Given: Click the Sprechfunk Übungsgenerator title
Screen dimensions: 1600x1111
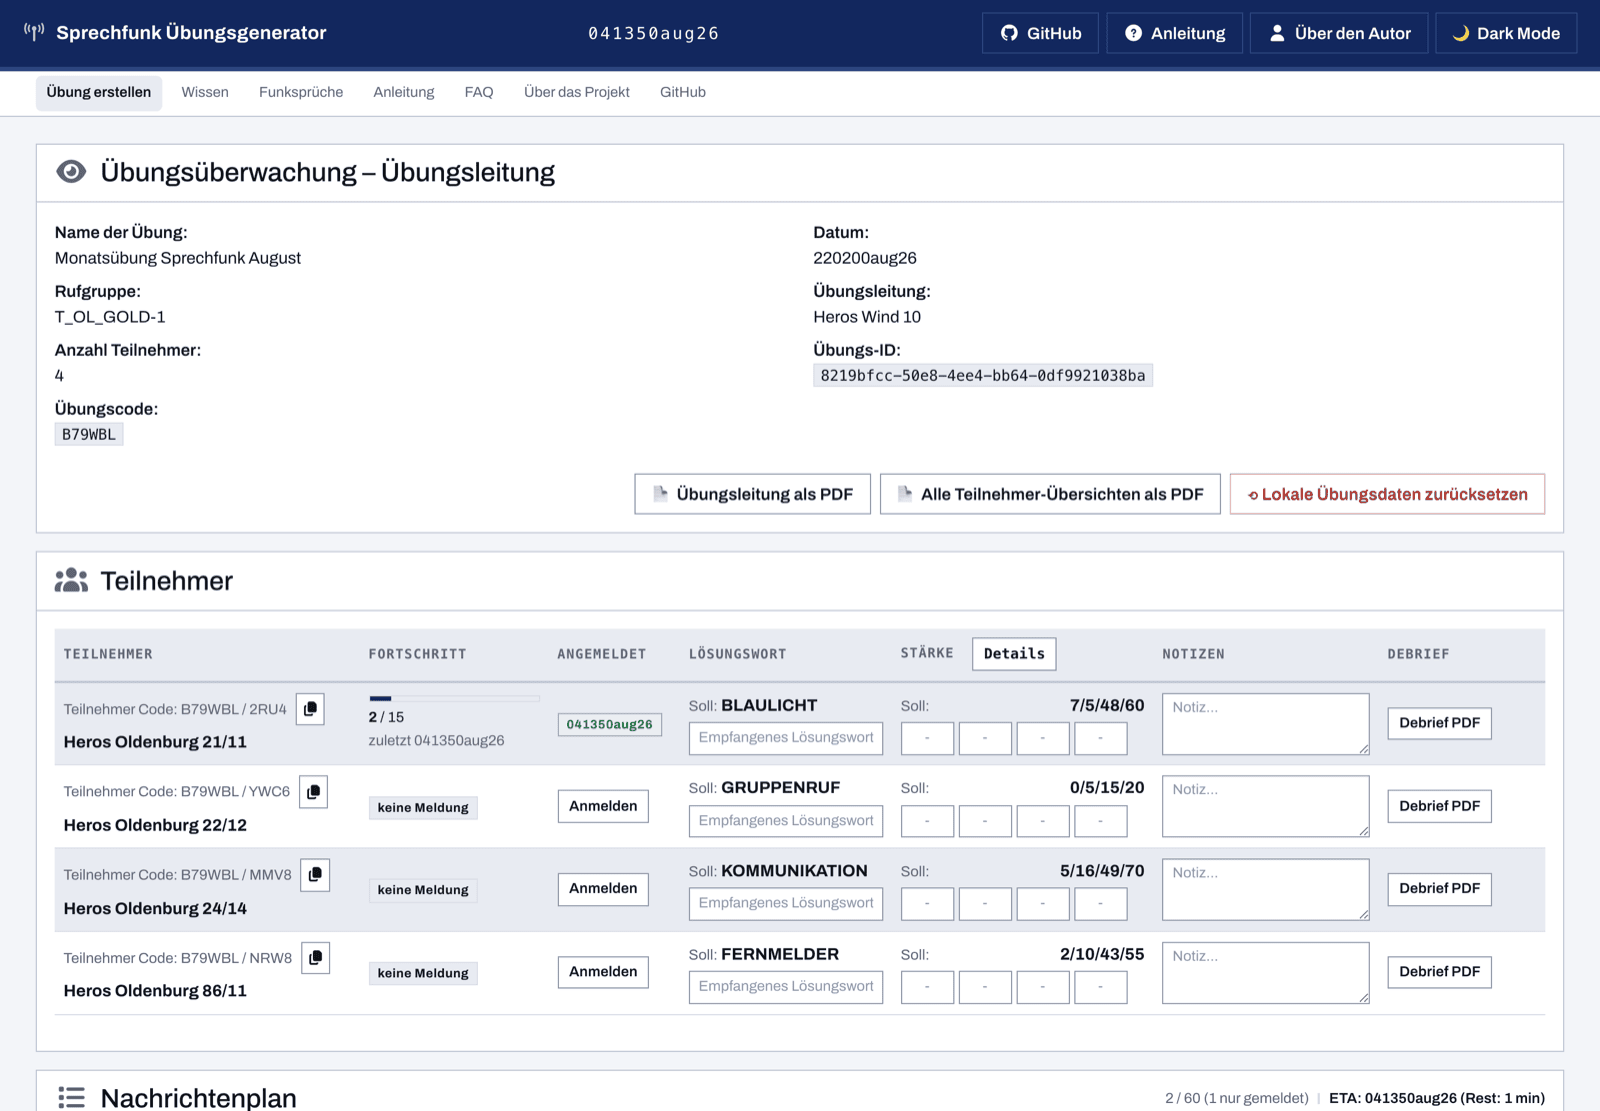Looking at the screenshot, I should tap(191, 33).
